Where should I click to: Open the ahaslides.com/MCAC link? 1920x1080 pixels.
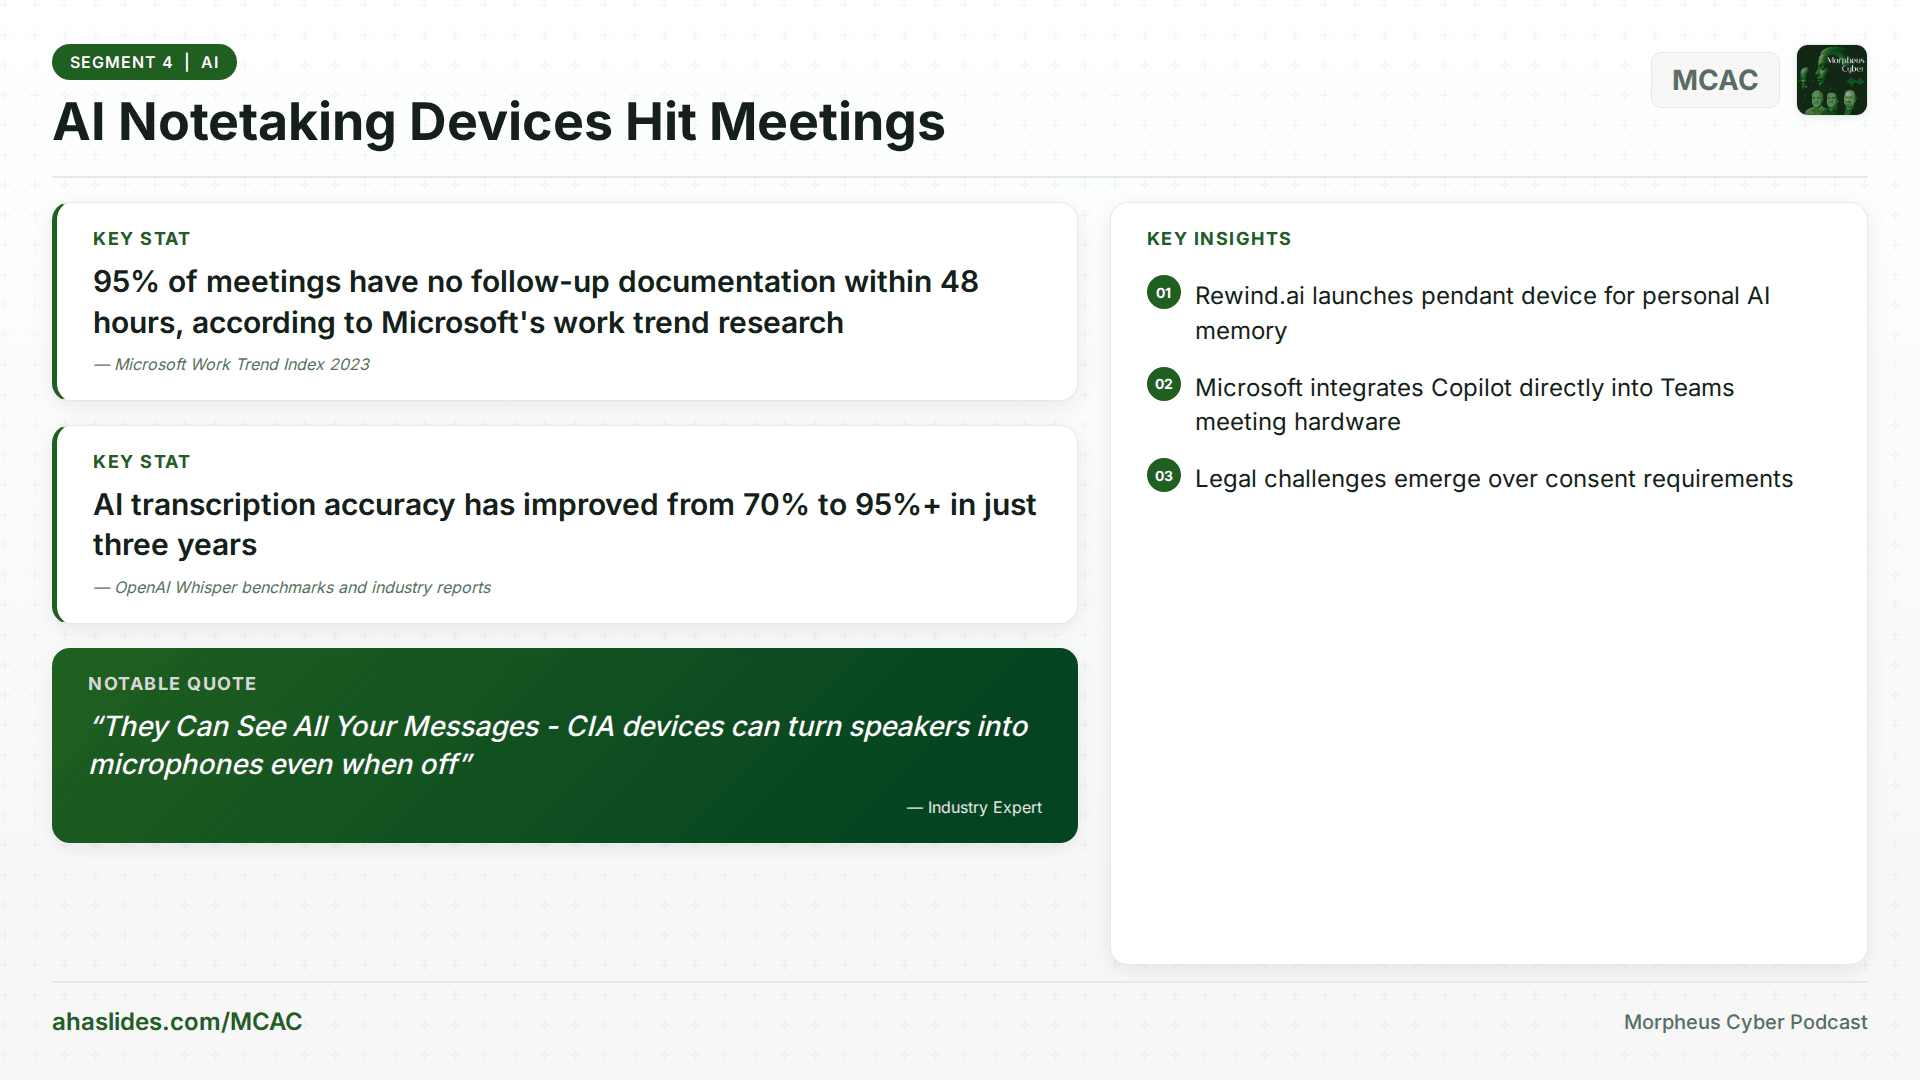pos(177,1022)
